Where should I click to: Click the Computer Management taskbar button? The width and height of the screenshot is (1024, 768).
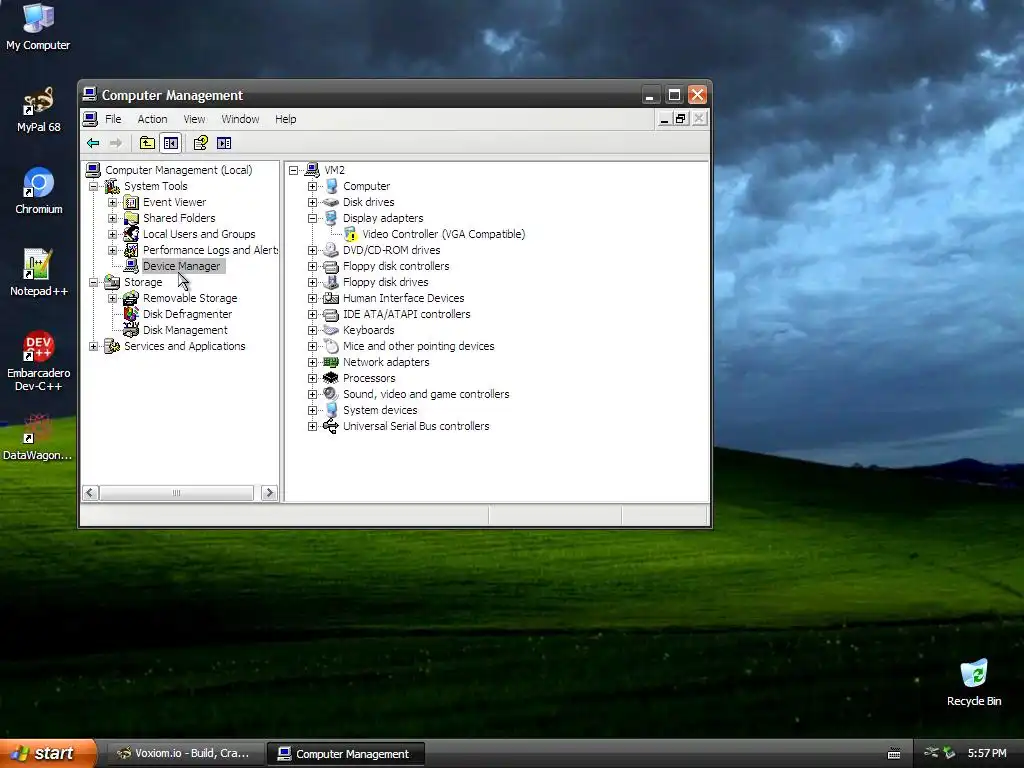pyautogui.click(x=346, y=754)
